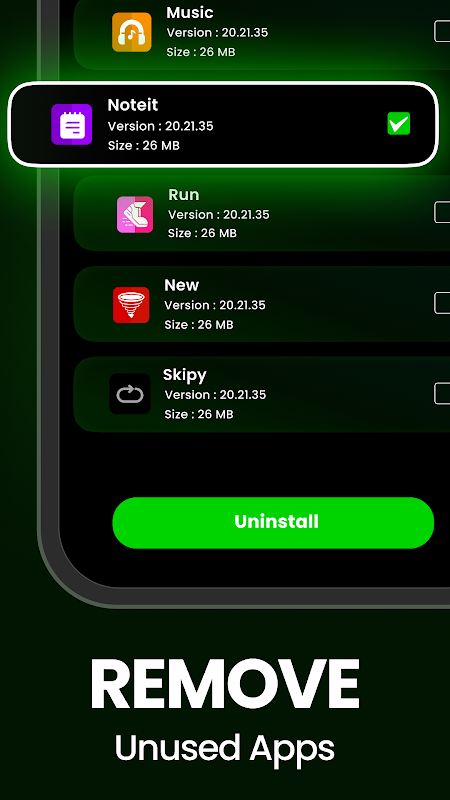
Task: Check the New app checkbox
Action: [442, 303]
